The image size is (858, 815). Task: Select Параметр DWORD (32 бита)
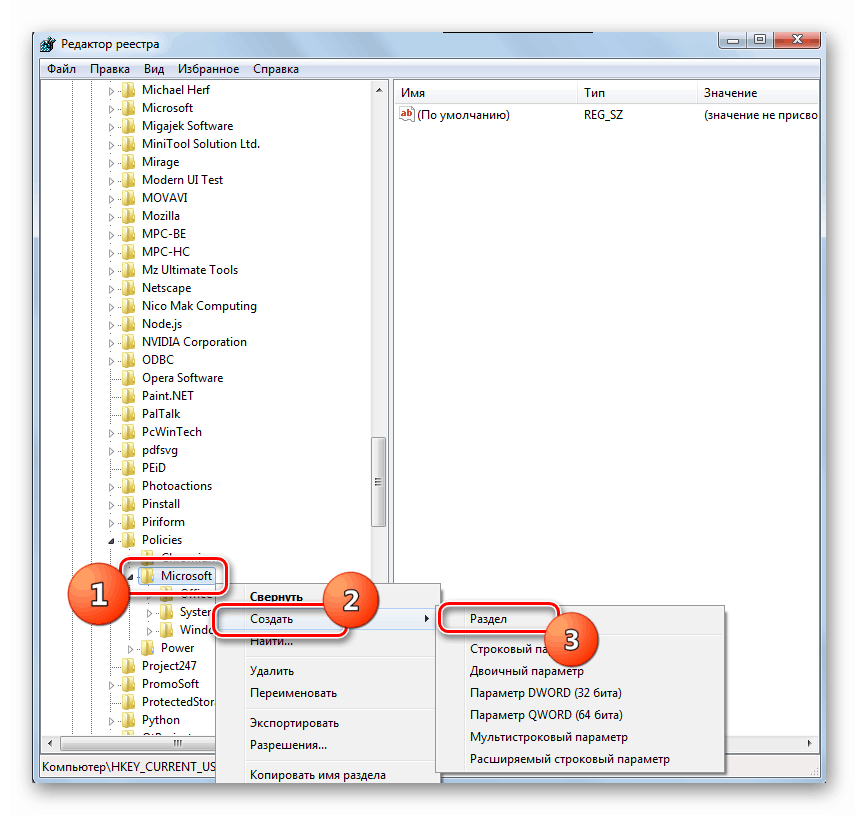(580, 693)
